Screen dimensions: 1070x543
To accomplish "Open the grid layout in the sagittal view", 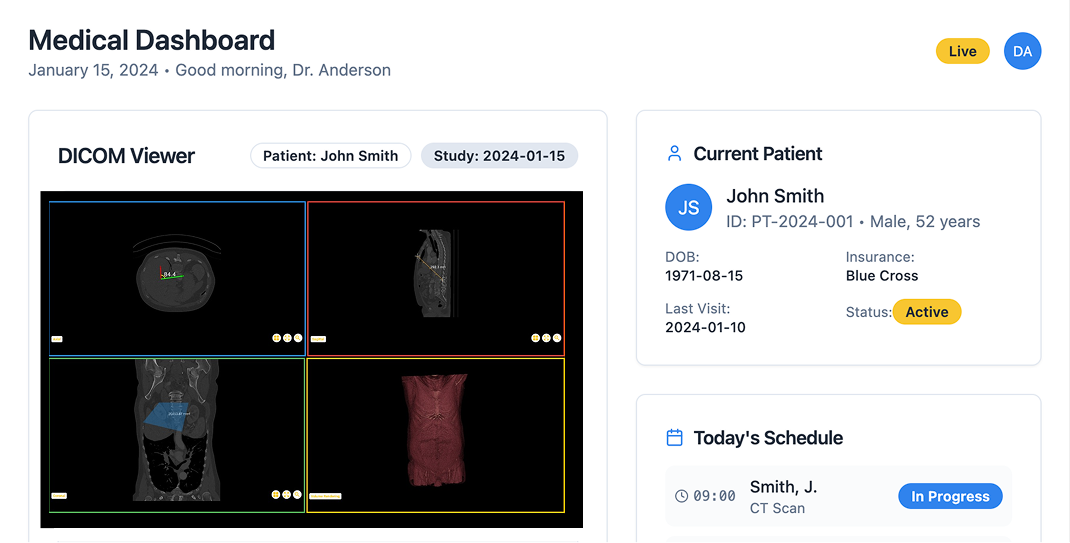I will pos(535,338).
